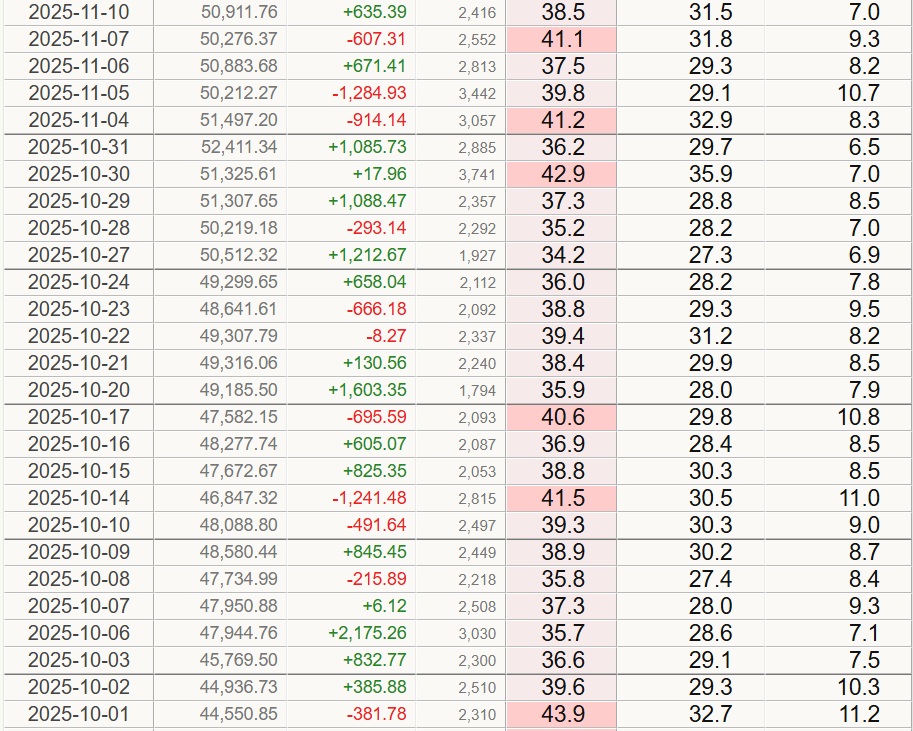Select the green change value +1,088.47
The image size is (913, 731).
367,201
